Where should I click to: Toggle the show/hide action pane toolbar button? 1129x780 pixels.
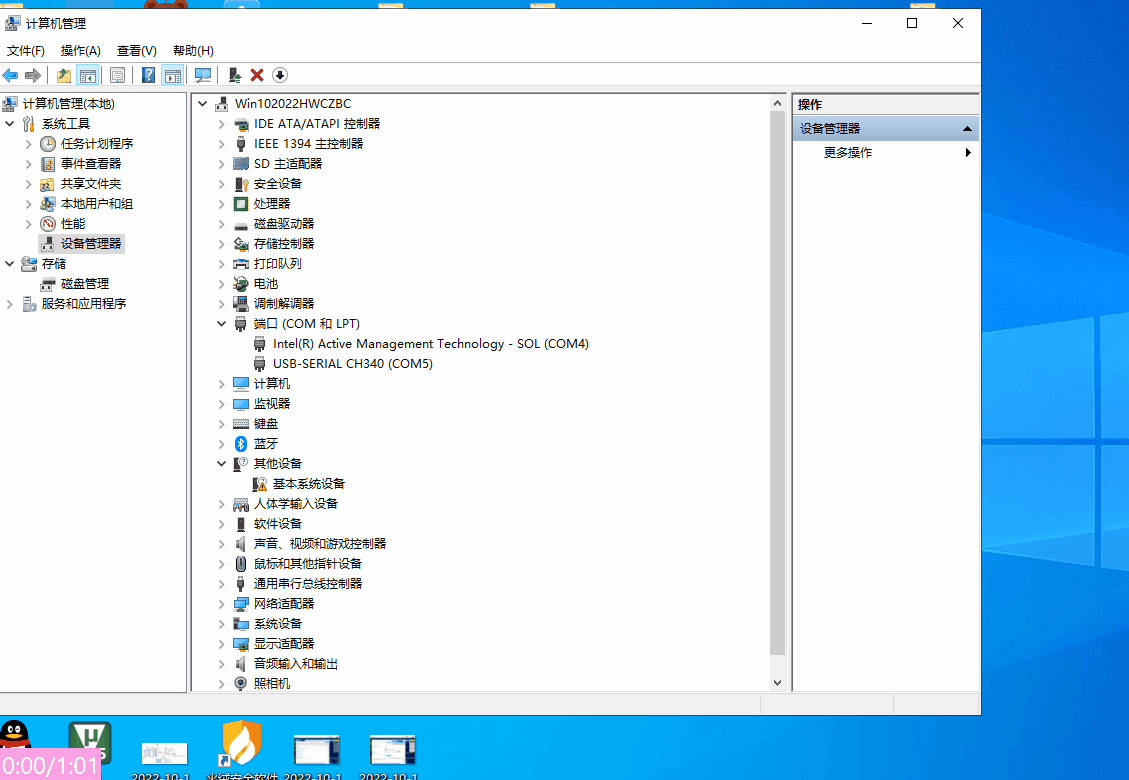[173, 75]
